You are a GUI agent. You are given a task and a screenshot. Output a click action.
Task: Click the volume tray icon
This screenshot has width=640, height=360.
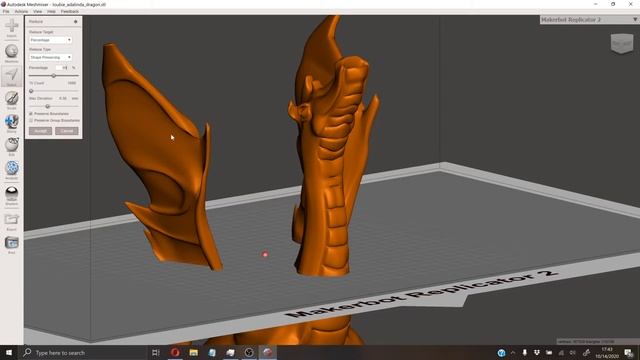click(x=573, y=353)
